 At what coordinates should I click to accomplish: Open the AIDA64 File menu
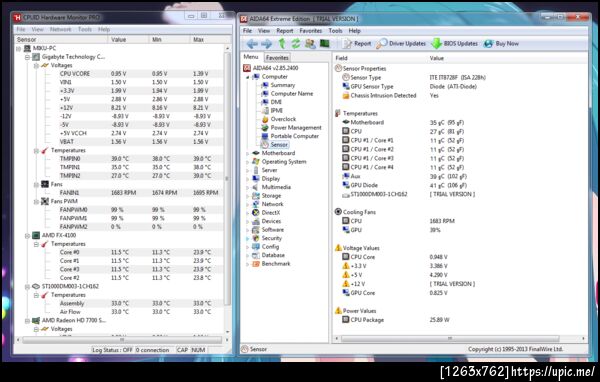pyautogui.click(x=248, y=31)
